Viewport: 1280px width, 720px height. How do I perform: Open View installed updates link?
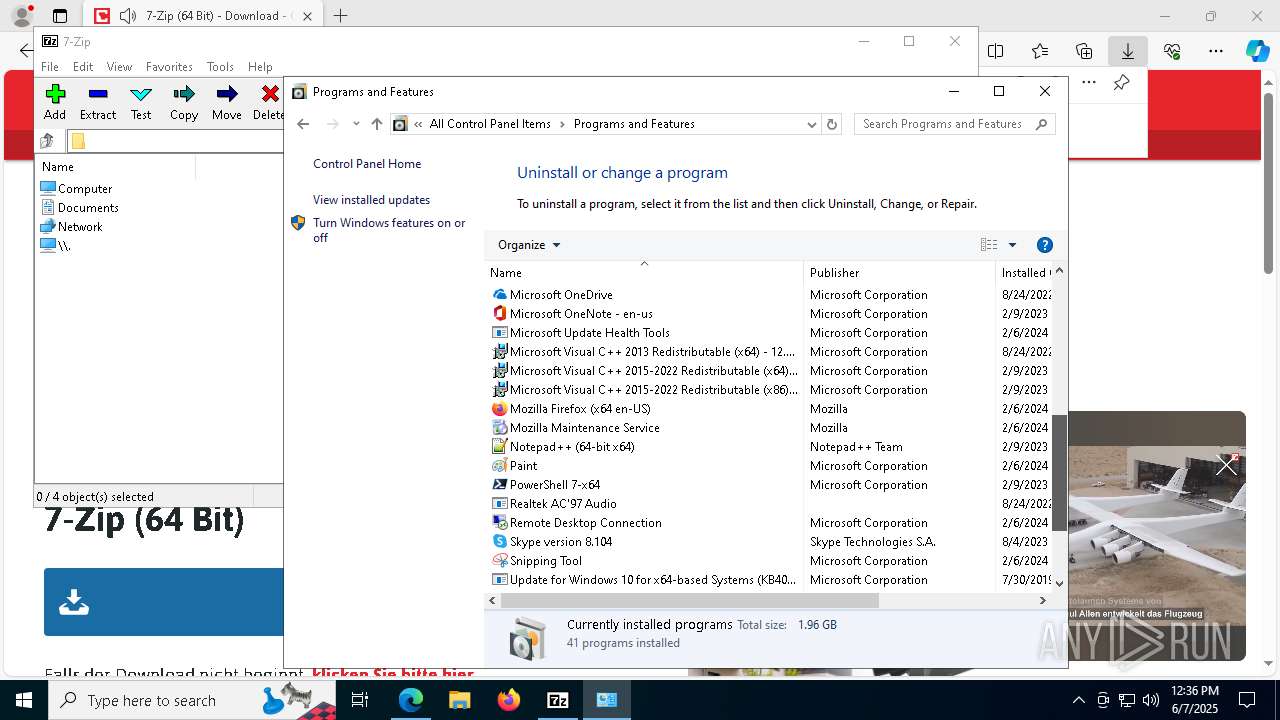coord(371,200)
